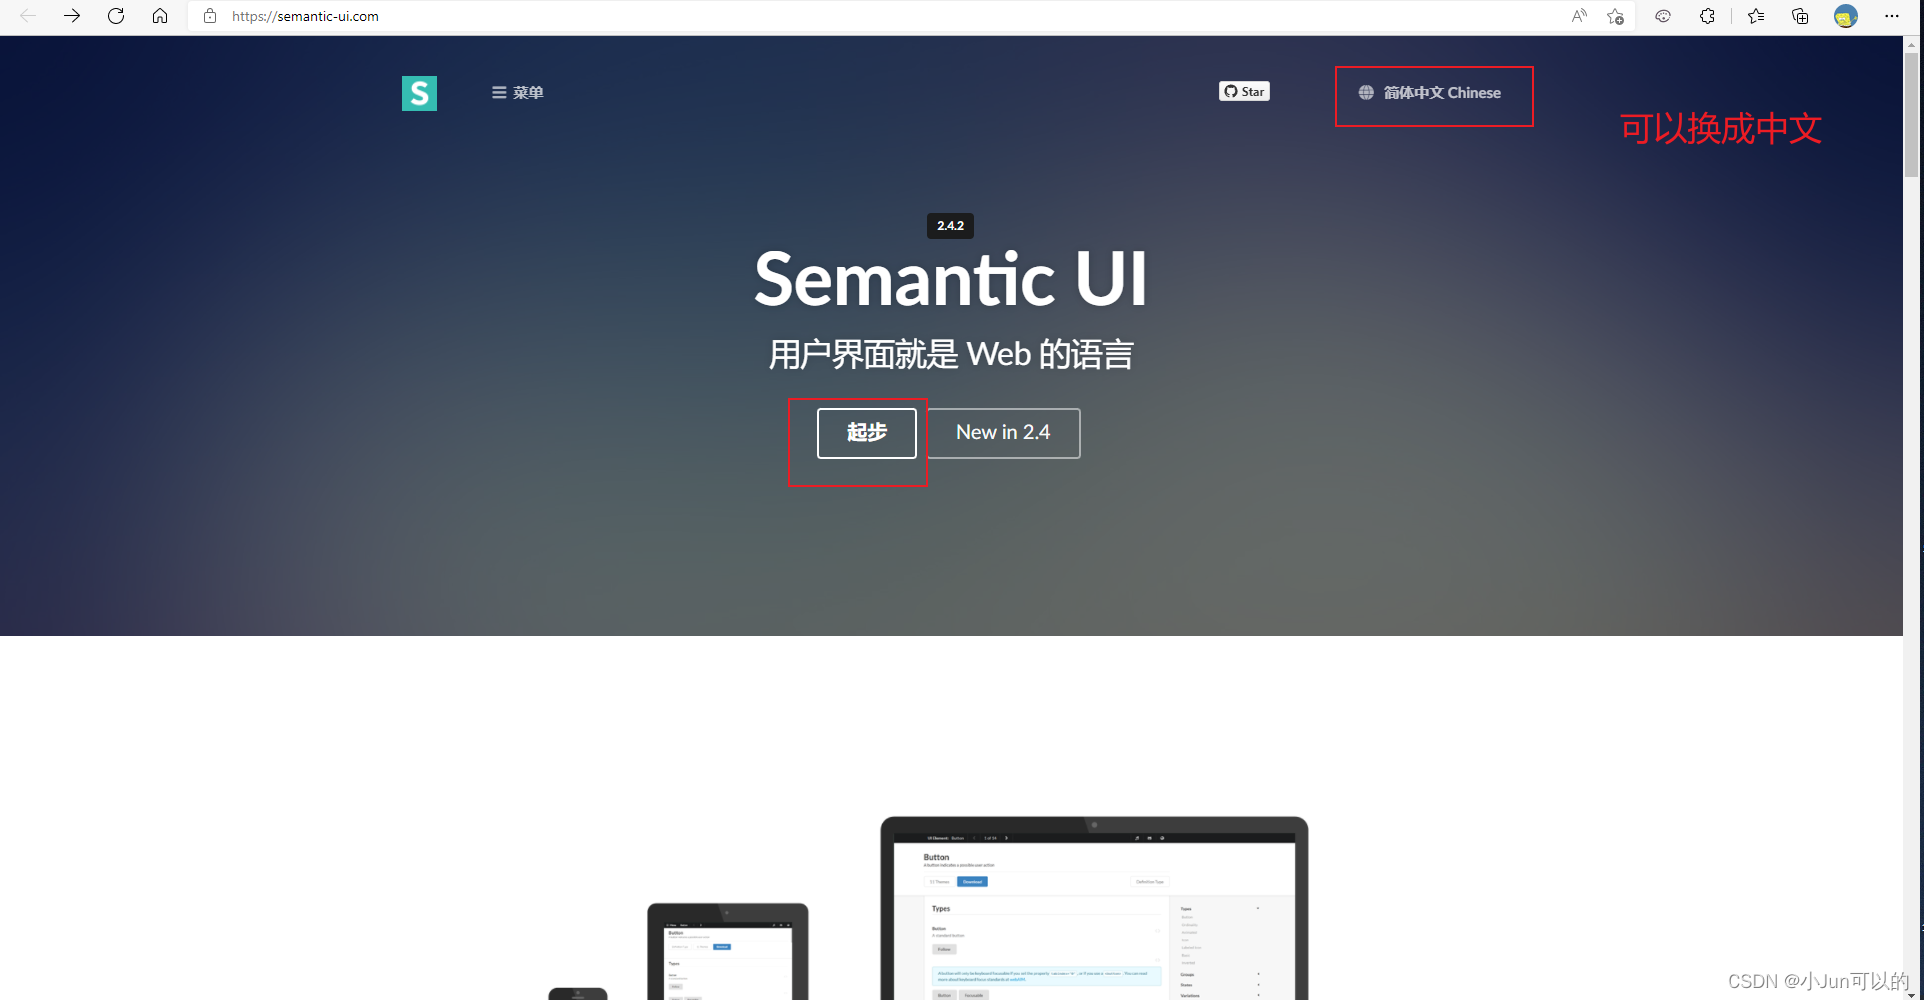Open the favorites list icon
This screenshot has height=1000, width=1924.
coord(1756,16)
